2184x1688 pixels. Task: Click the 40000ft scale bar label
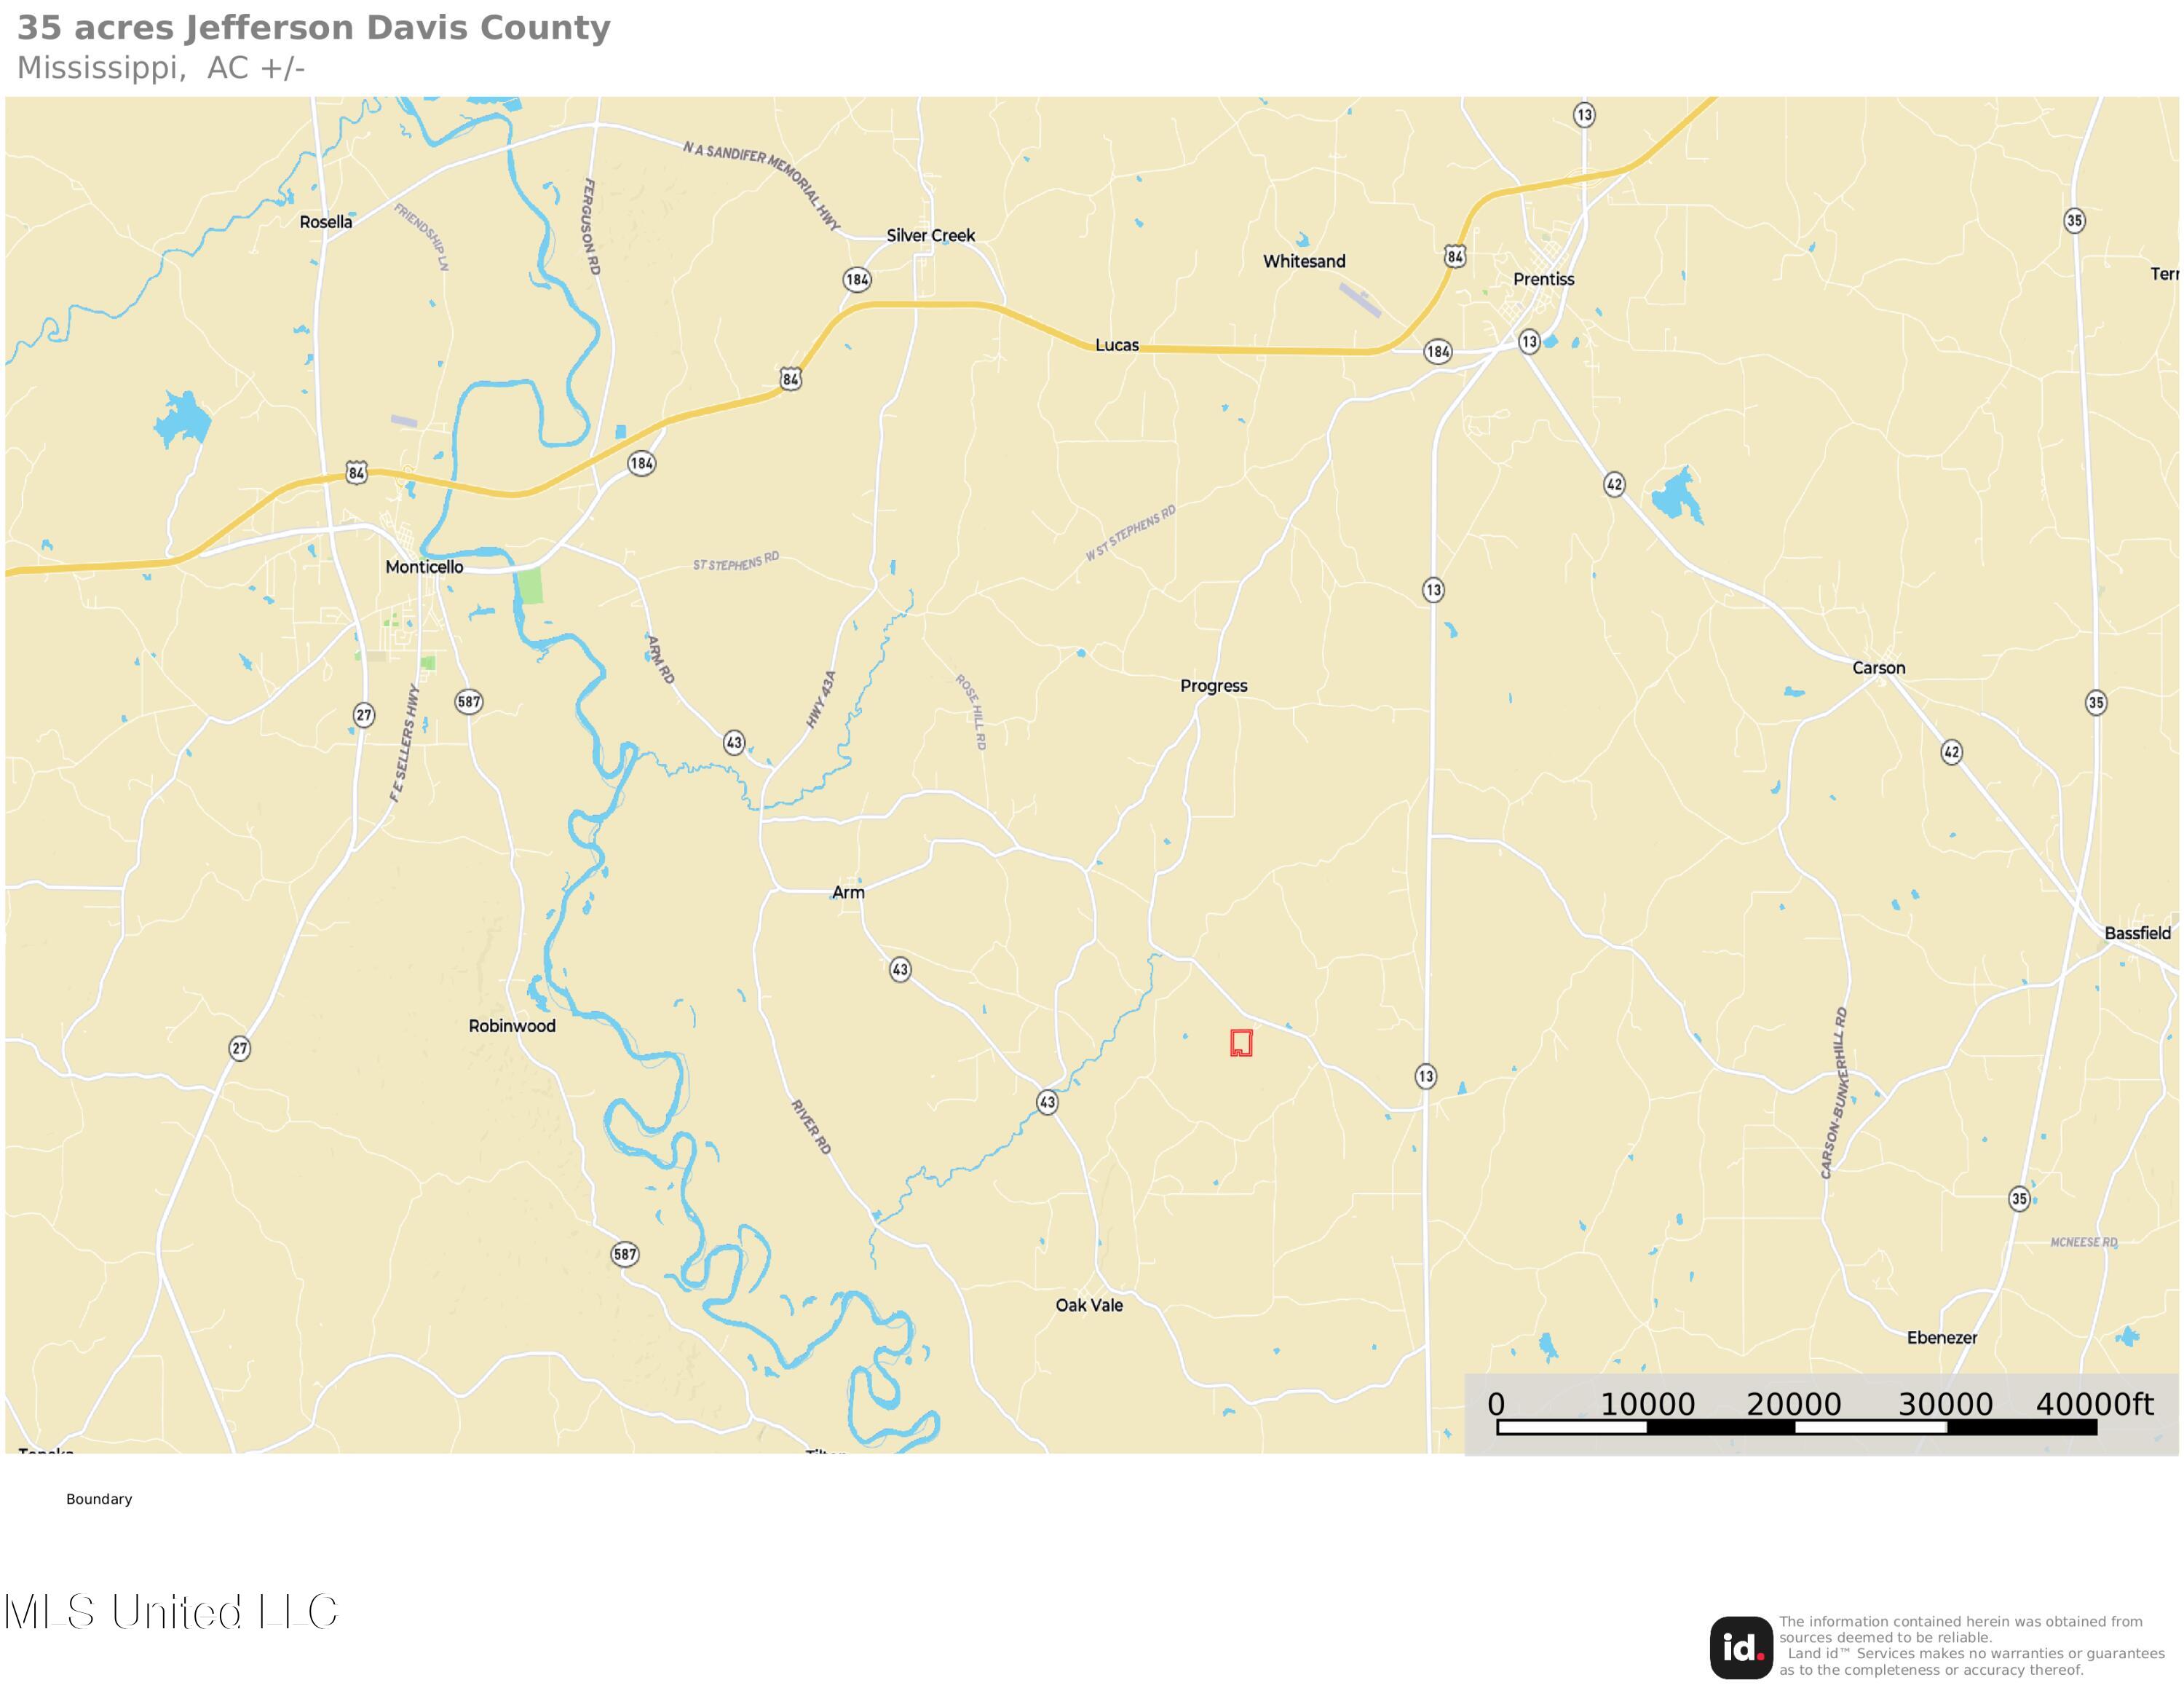coord(2094,1404)
